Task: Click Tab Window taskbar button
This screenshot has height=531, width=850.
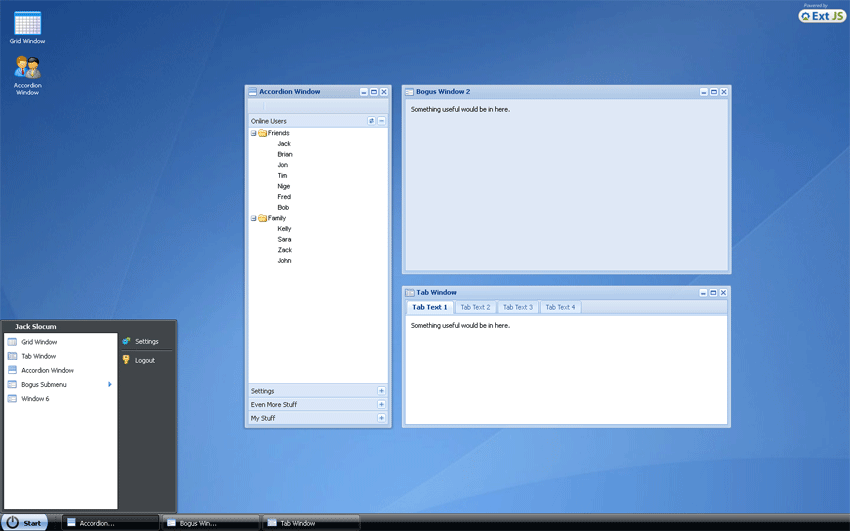Action: (311, 523)
